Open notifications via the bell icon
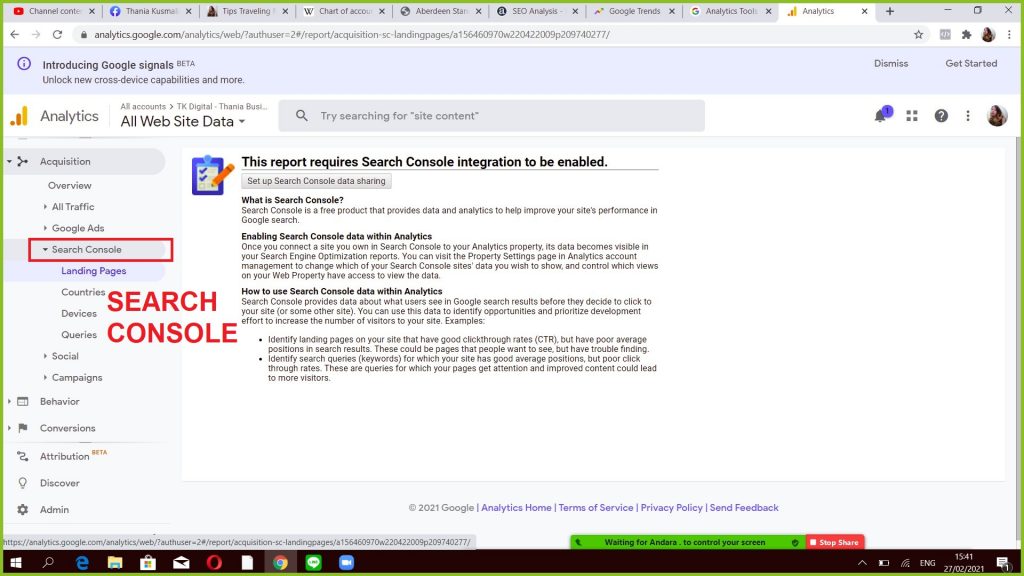 tap(881, 115)
